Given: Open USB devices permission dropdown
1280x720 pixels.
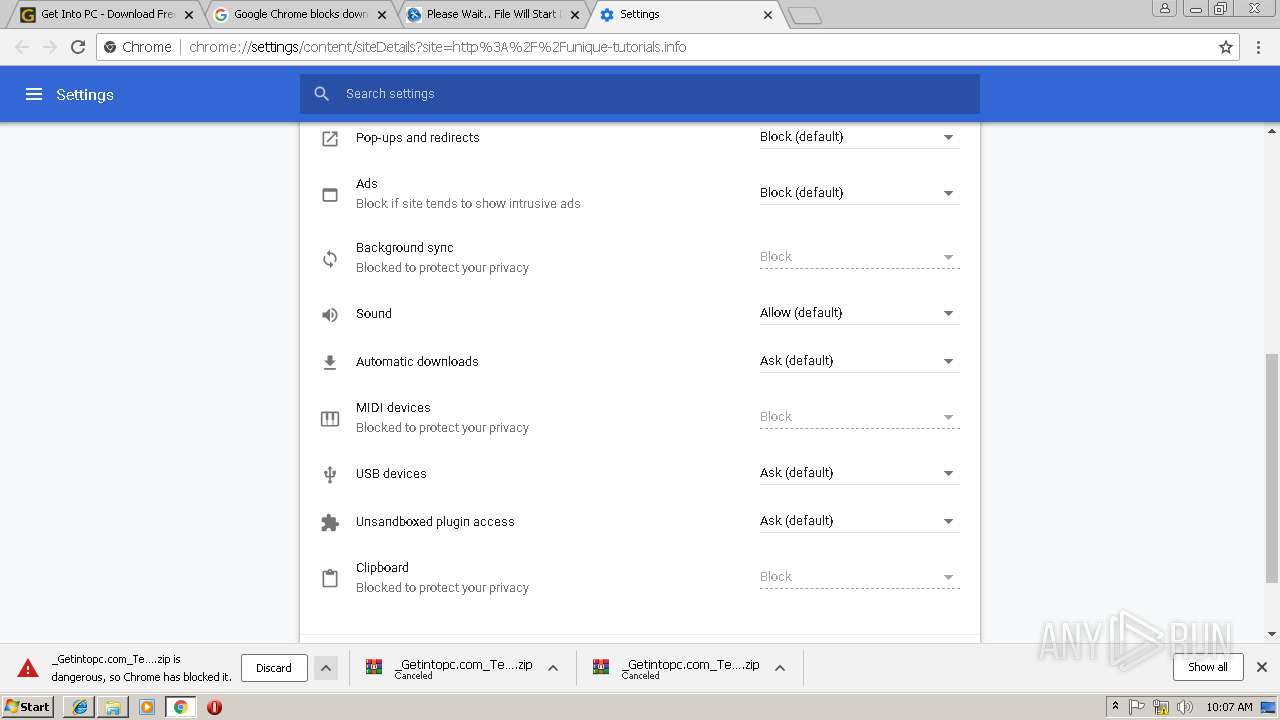Looking at the screenshot, I should 859,473.
